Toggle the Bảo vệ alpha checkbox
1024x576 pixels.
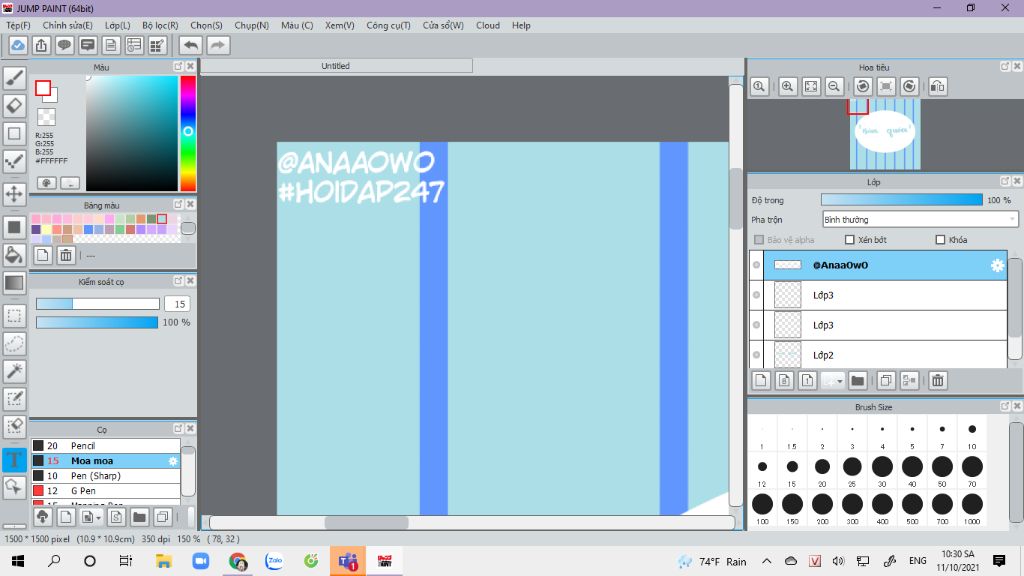(759, 240)
